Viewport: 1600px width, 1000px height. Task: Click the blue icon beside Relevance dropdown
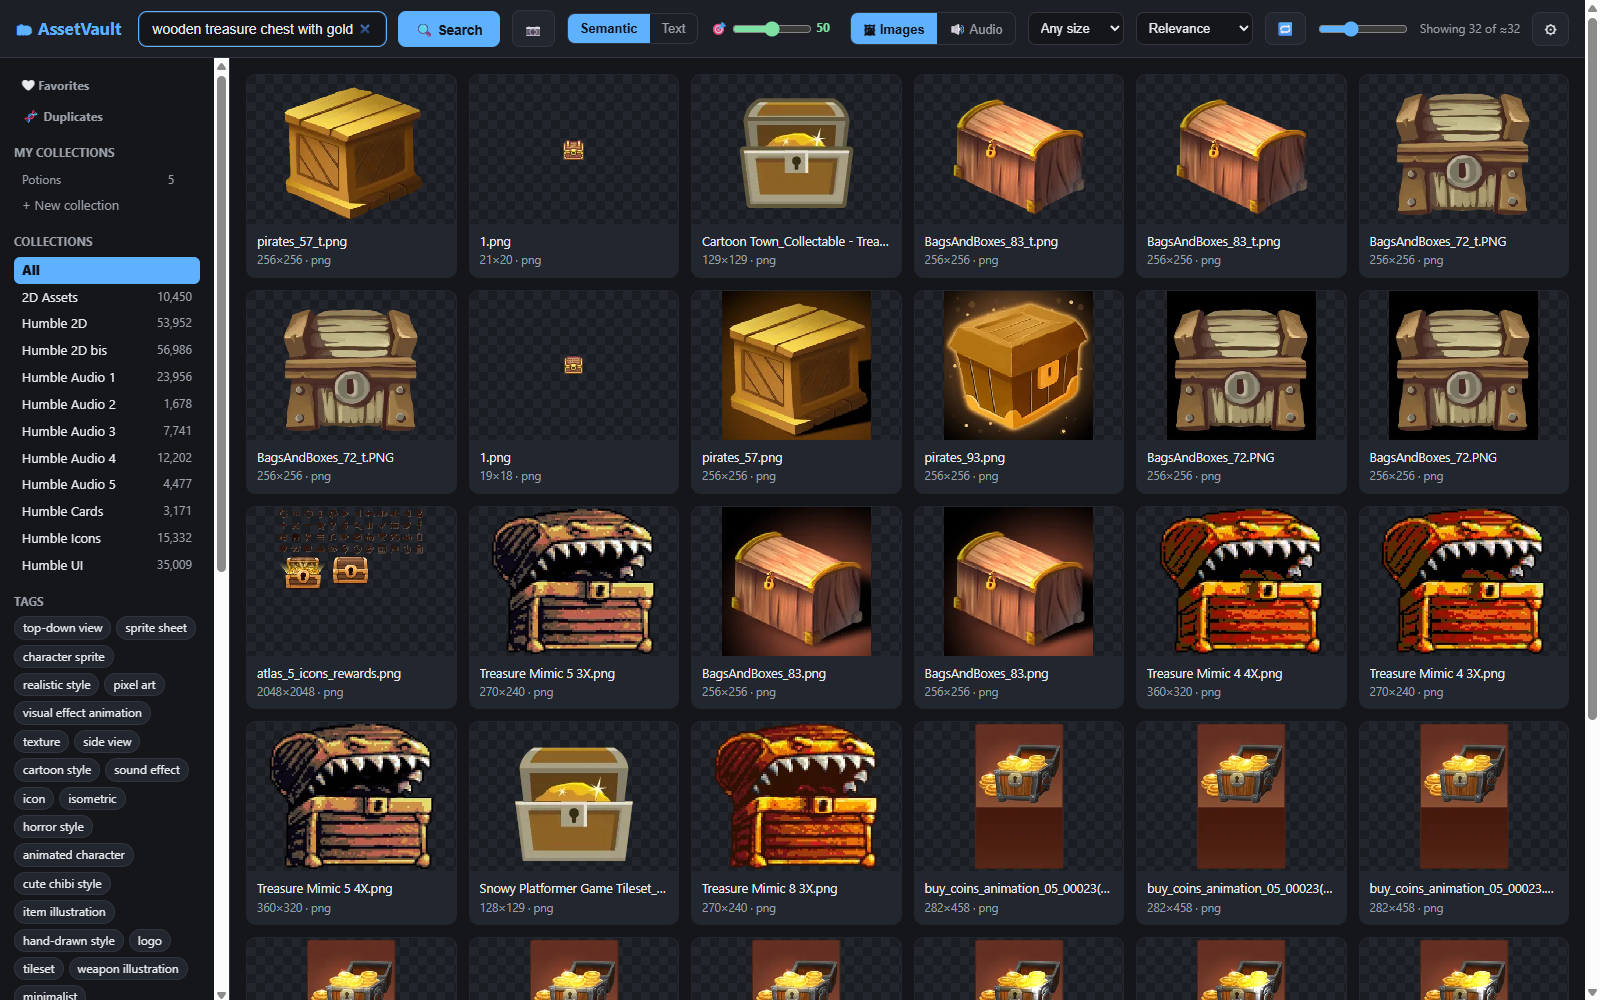(x=1285, y=29)
